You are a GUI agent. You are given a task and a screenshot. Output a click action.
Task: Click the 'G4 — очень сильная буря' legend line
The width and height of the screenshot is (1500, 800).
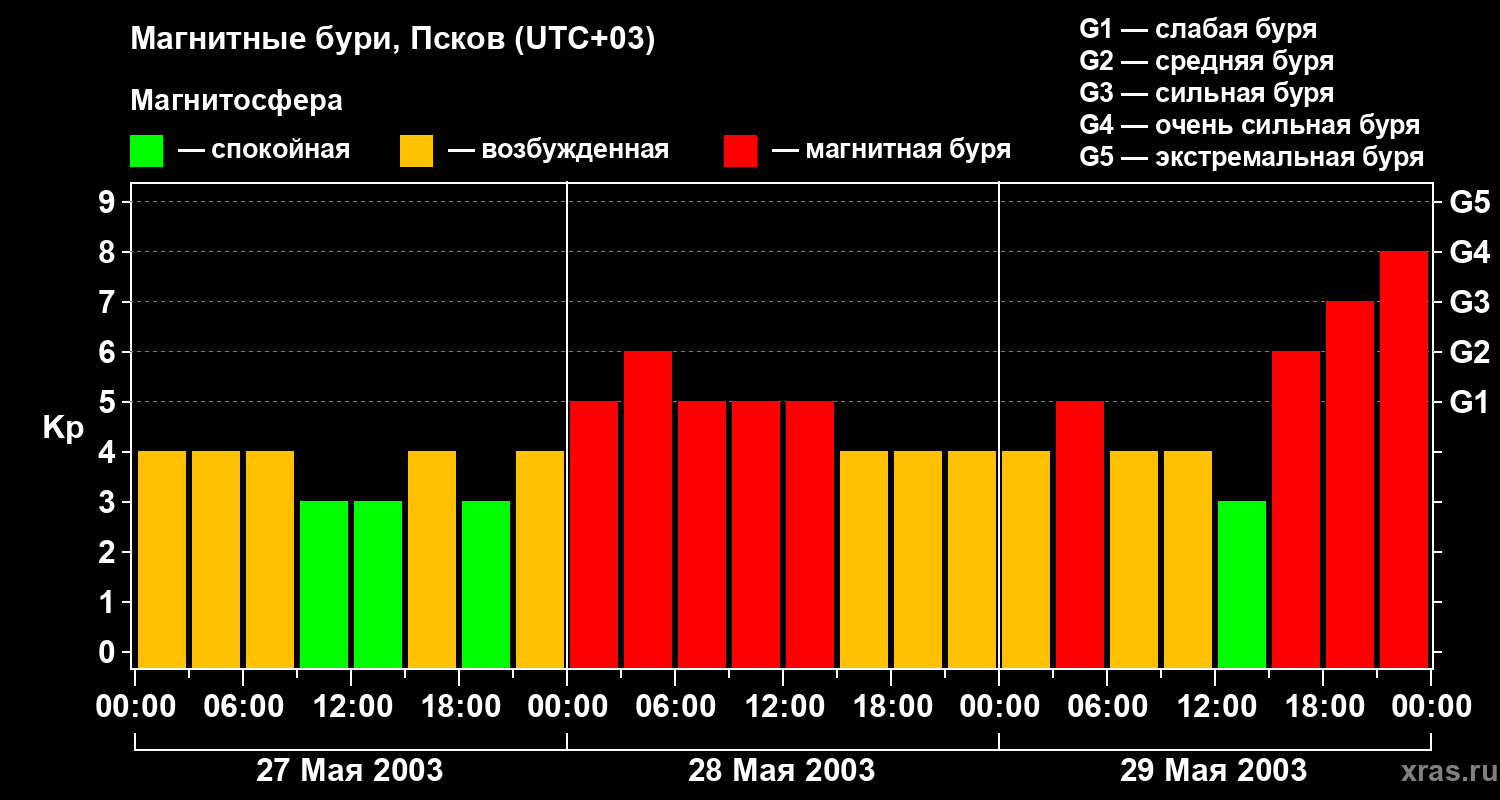[1249, 125]
